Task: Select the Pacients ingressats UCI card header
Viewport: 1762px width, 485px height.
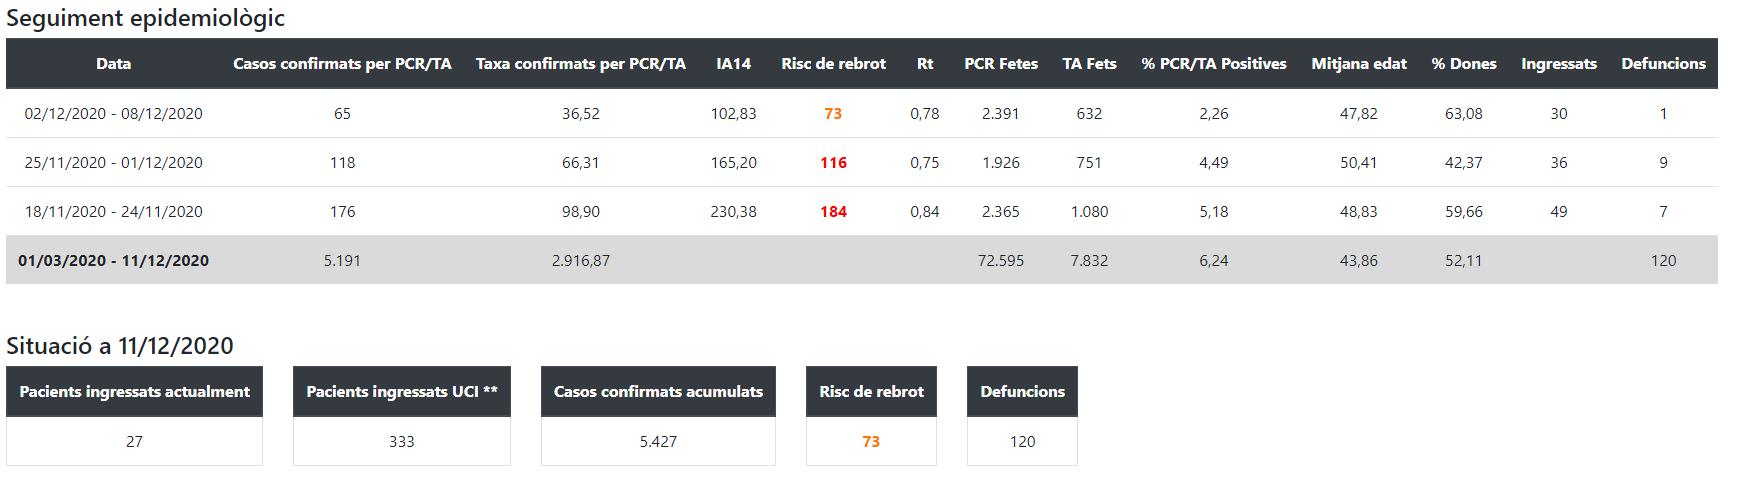Action: point(401,392)
